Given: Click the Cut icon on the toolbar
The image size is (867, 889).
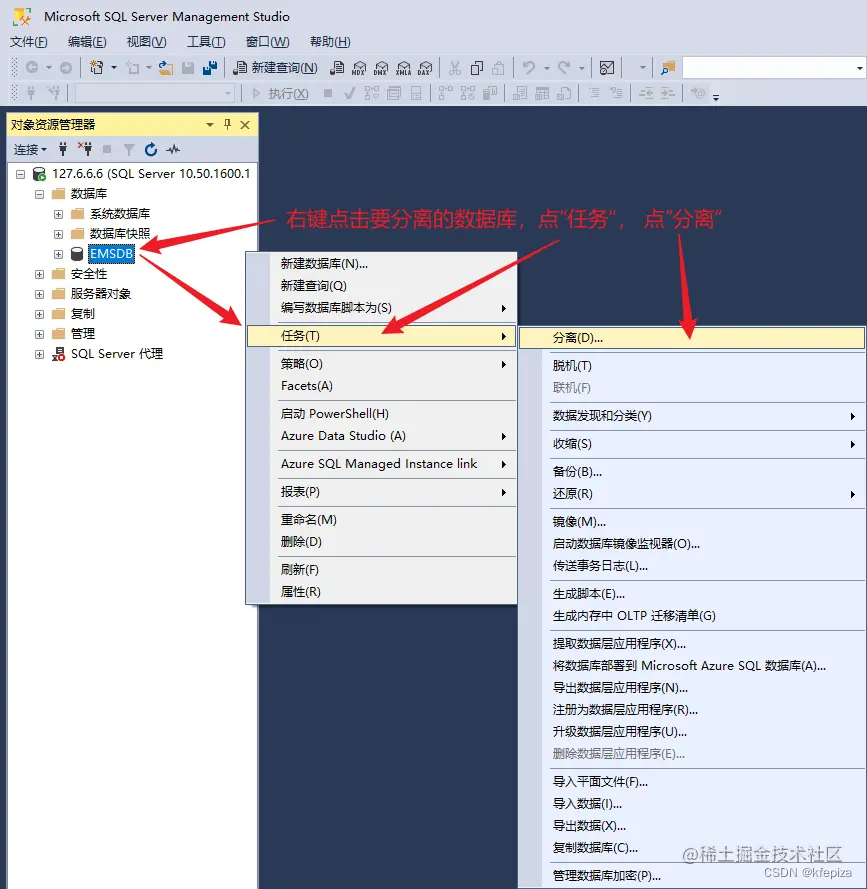Looking at the screenshot, I should (455, 68).
